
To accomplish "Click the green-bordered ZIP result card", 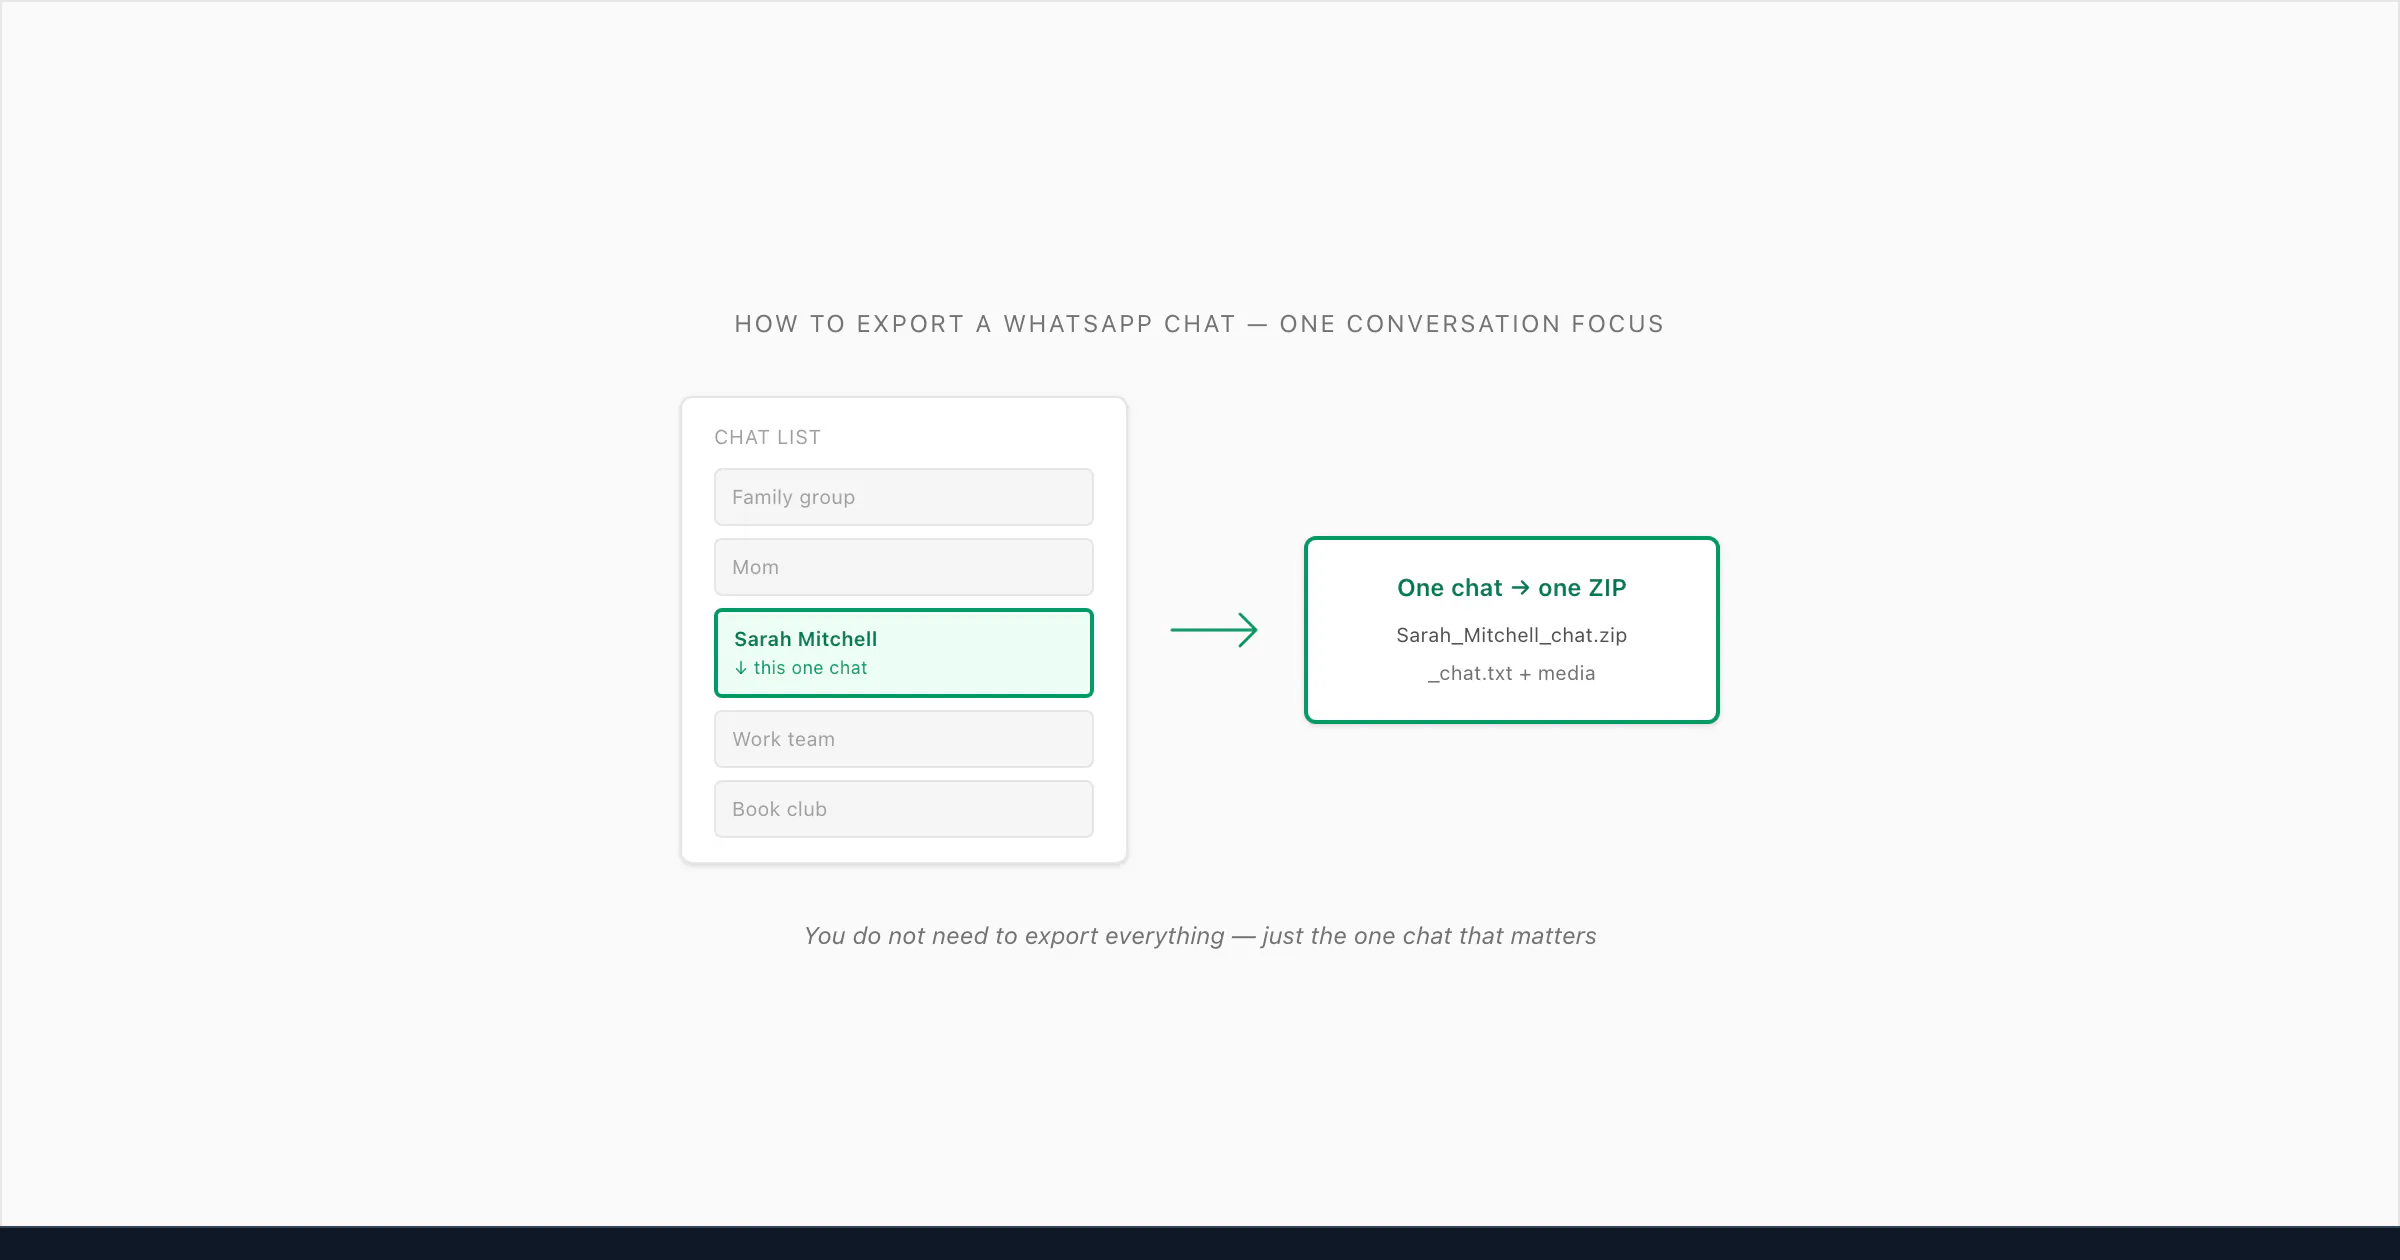I will click(1511, 630).
